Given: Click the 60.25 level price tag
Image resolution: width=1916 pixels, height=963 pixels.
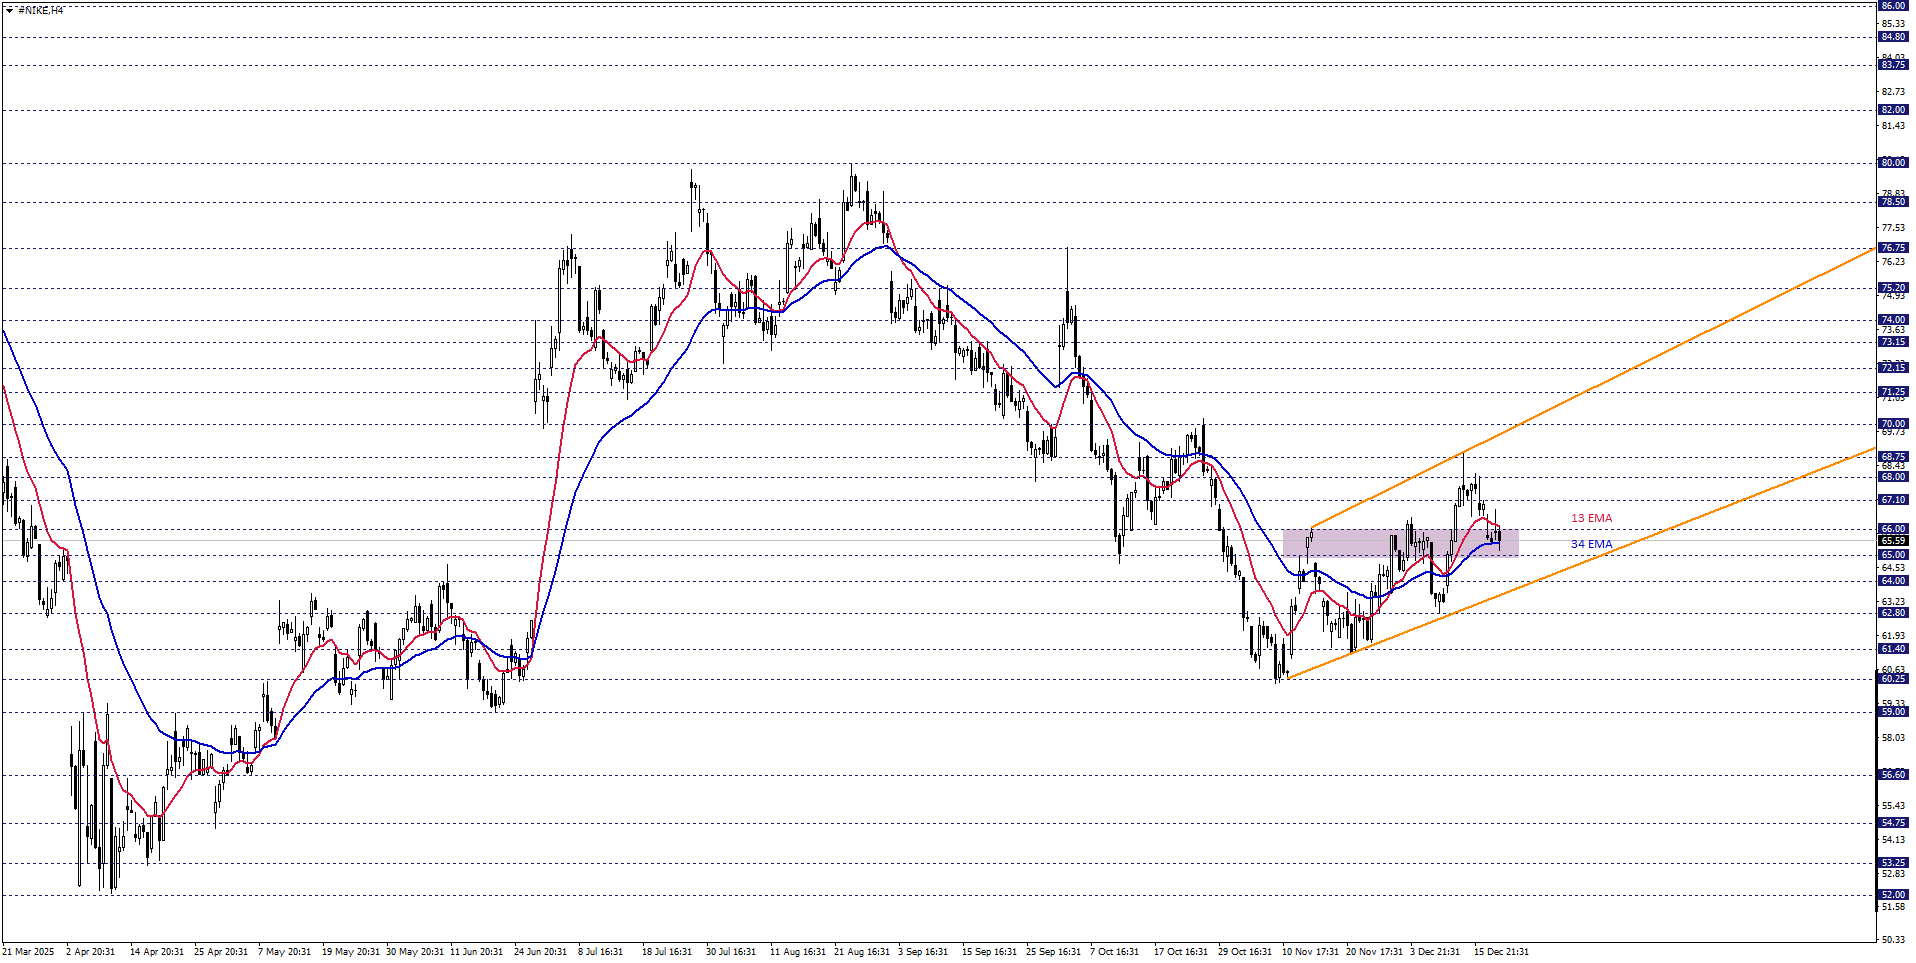Looking at the screenshot, I should (1893, 679).
